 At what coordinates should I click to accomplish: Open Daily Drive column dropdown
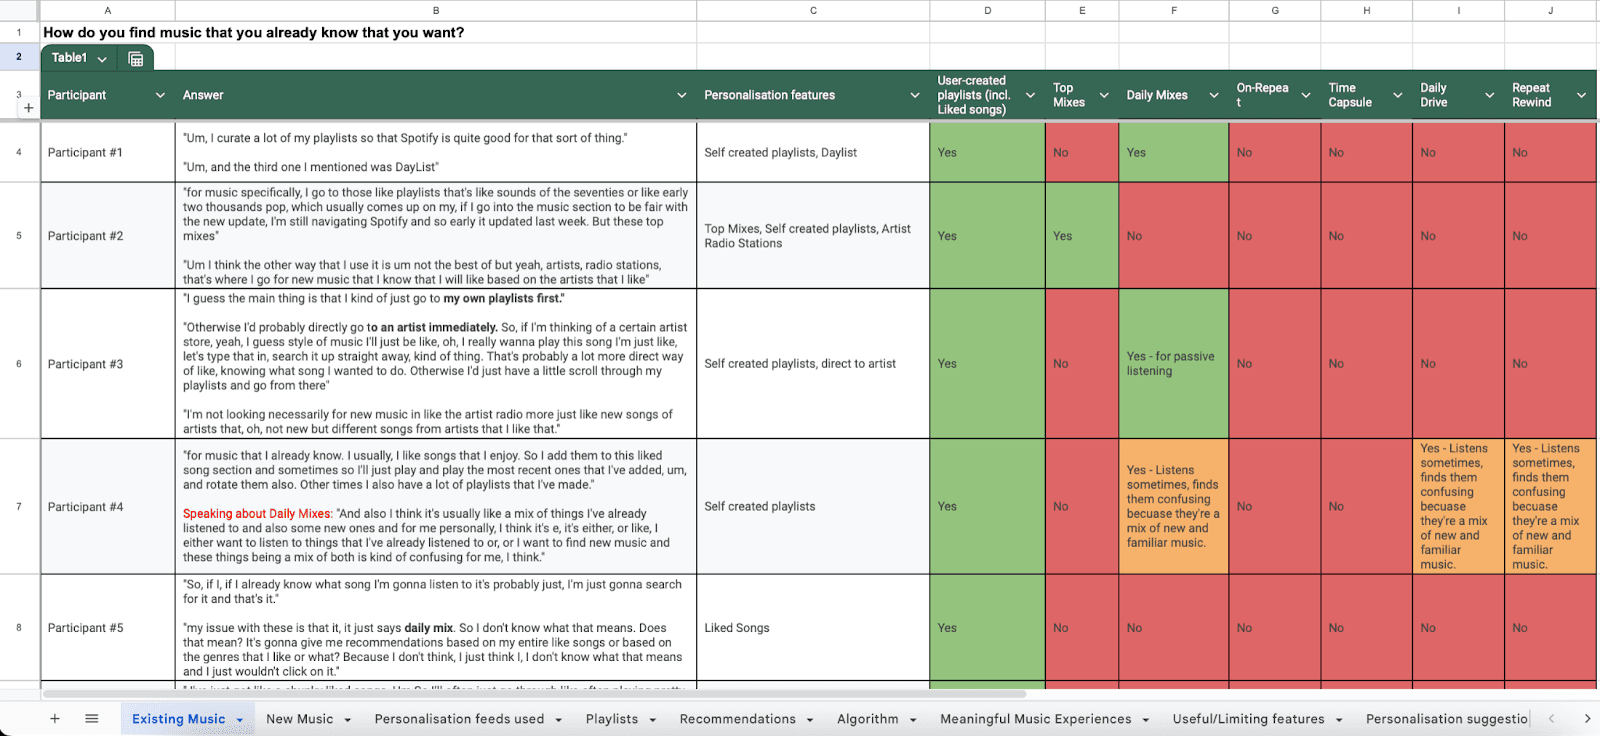coord(1490,95)
